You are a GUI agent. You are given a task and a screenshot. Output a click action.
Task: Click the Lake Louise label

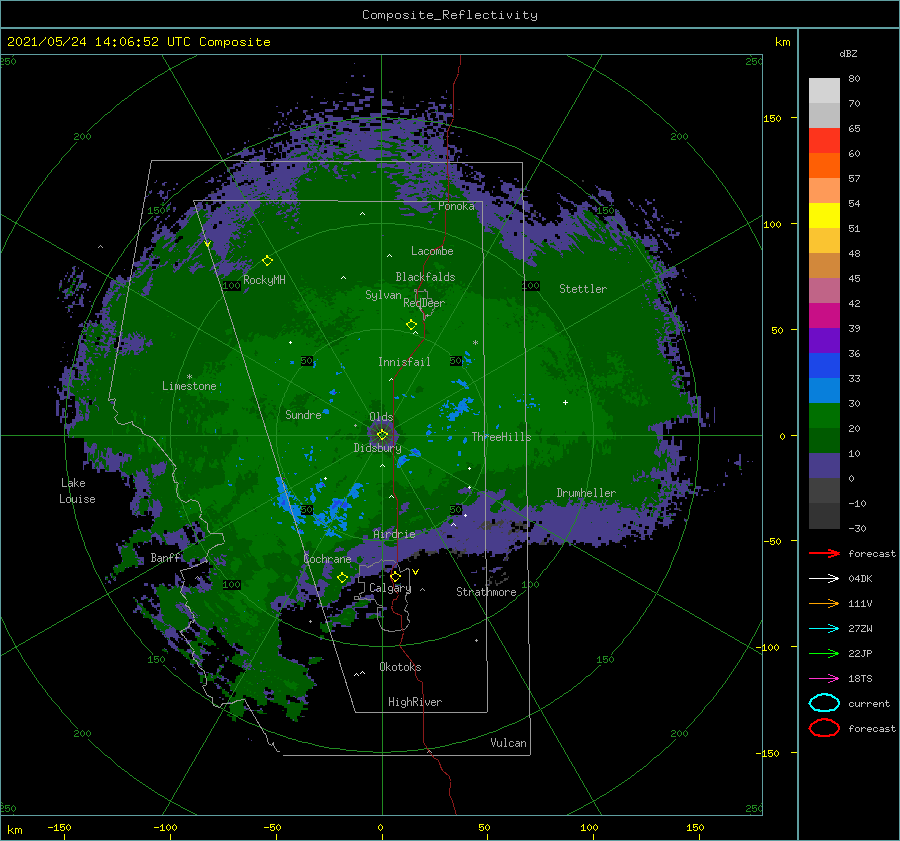pyautogui.click(x=77, y=491)
